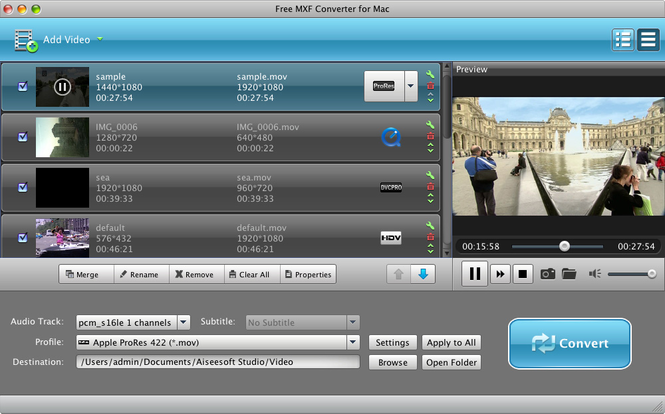
Task: Move the selected item down with the blue arrow
Action: click(423, 274)
